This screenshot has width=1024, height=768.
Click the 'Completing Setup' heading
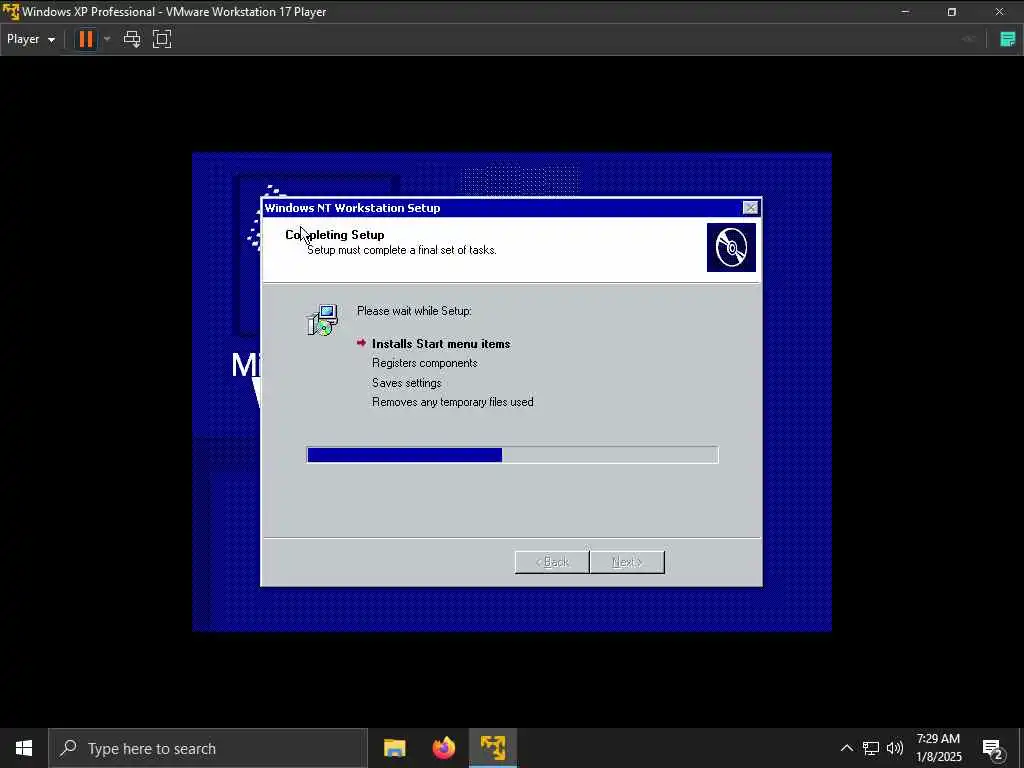pyautogui.click(x=334, y=234)
